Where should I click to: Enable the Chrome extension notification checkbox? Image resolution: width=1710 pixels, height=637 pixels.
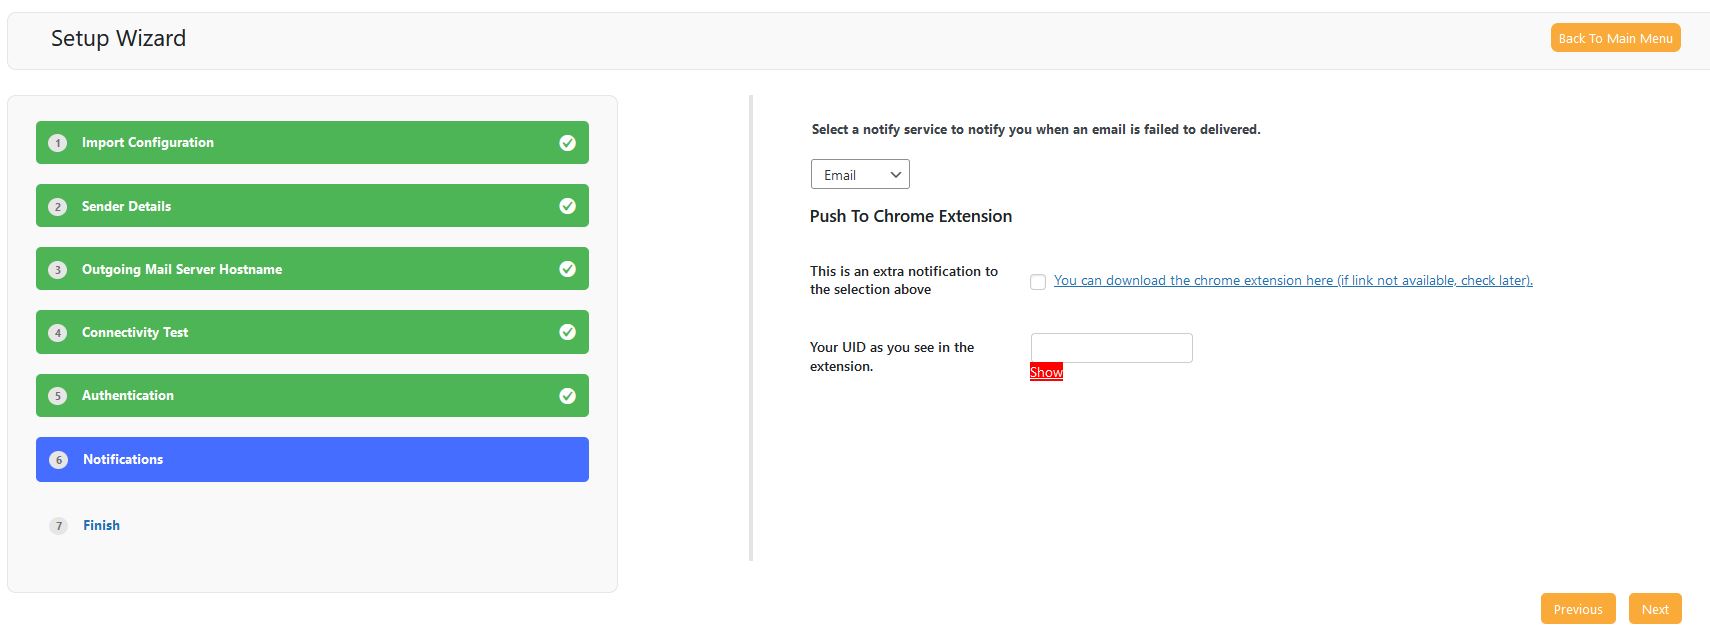pos(1038,282)
